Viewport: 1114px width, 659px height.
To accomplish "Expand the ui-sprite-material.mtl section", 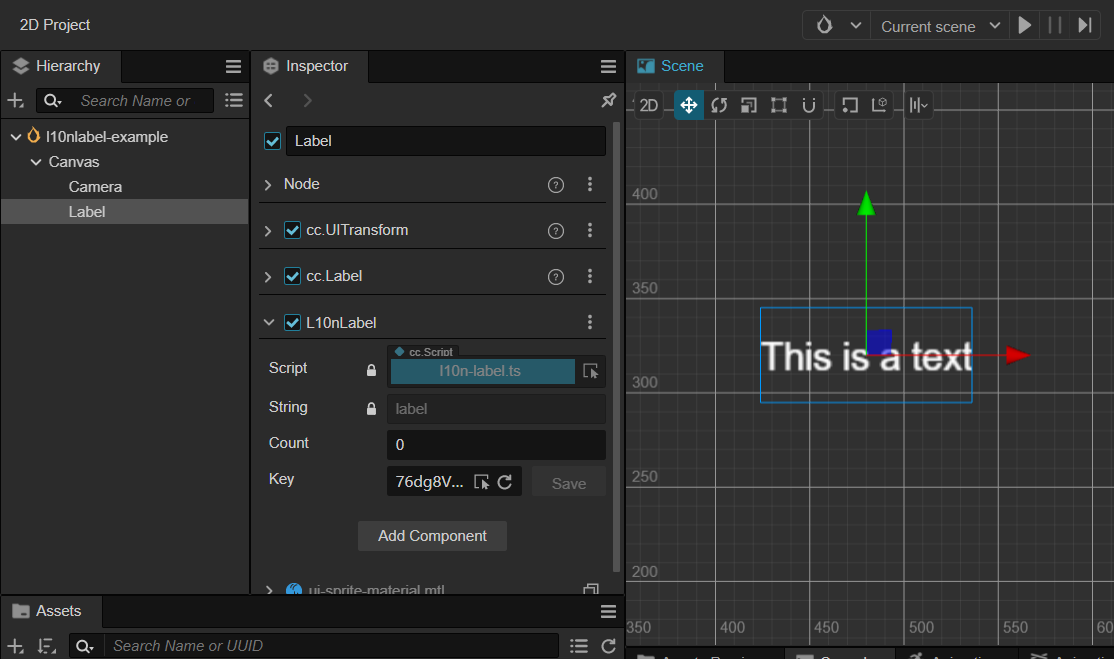I will click(x=269, y=590).
